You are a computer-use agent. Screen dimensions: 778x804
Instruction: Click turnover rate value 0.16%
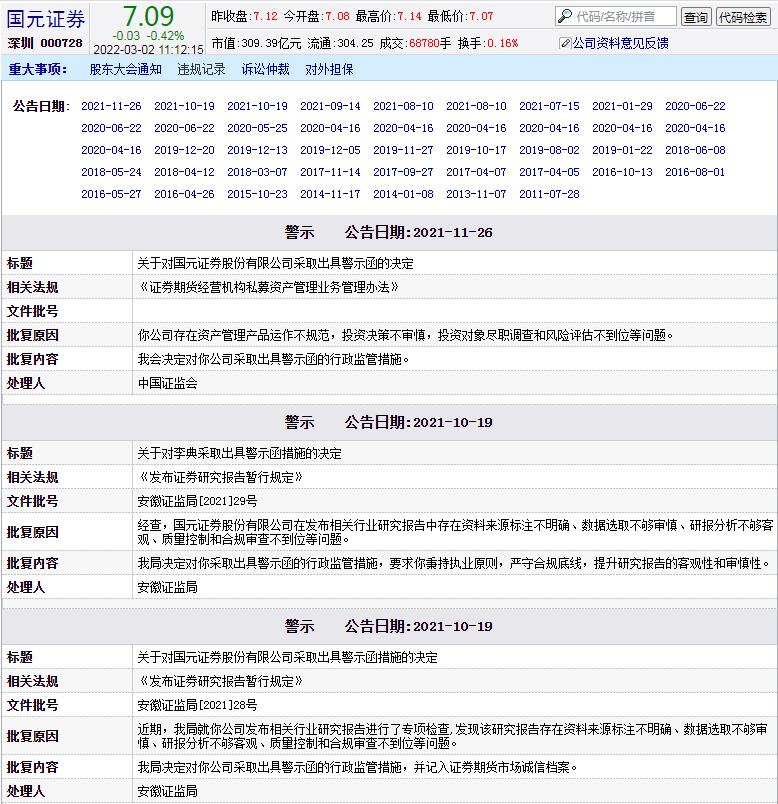coord(503,43)
